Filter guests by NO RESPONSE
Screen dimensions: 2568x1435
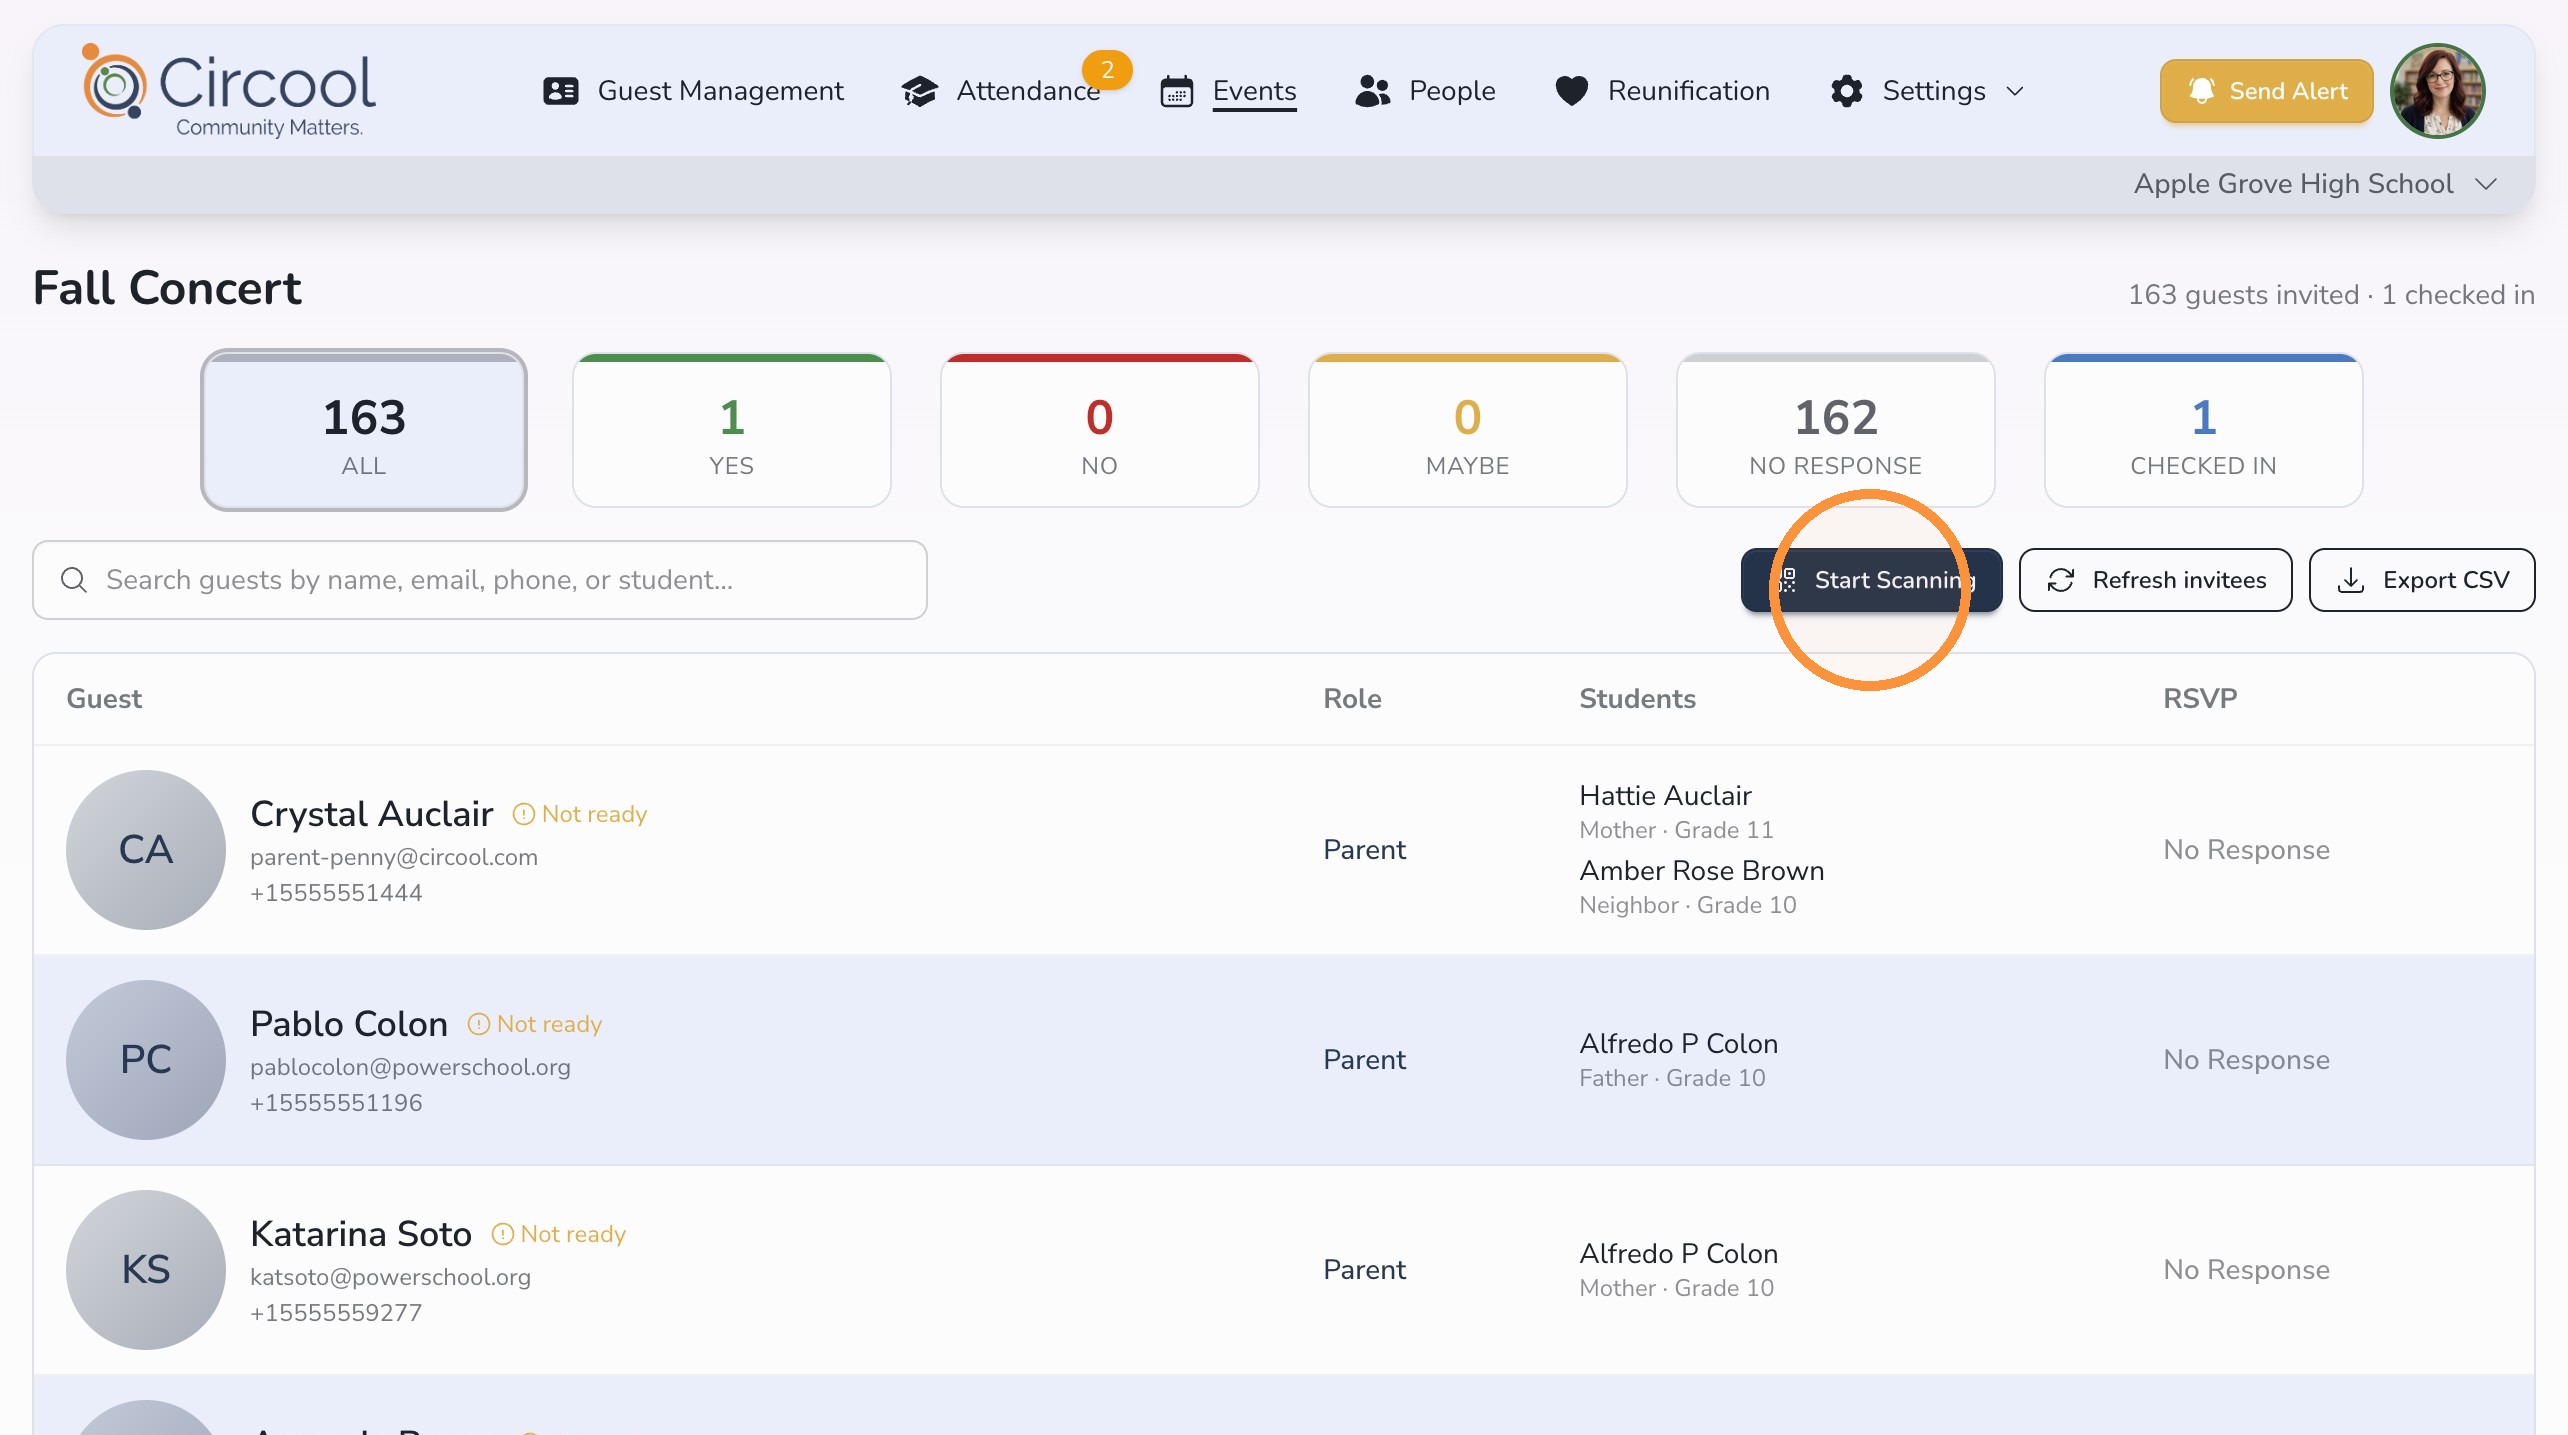pos(1836,430)
